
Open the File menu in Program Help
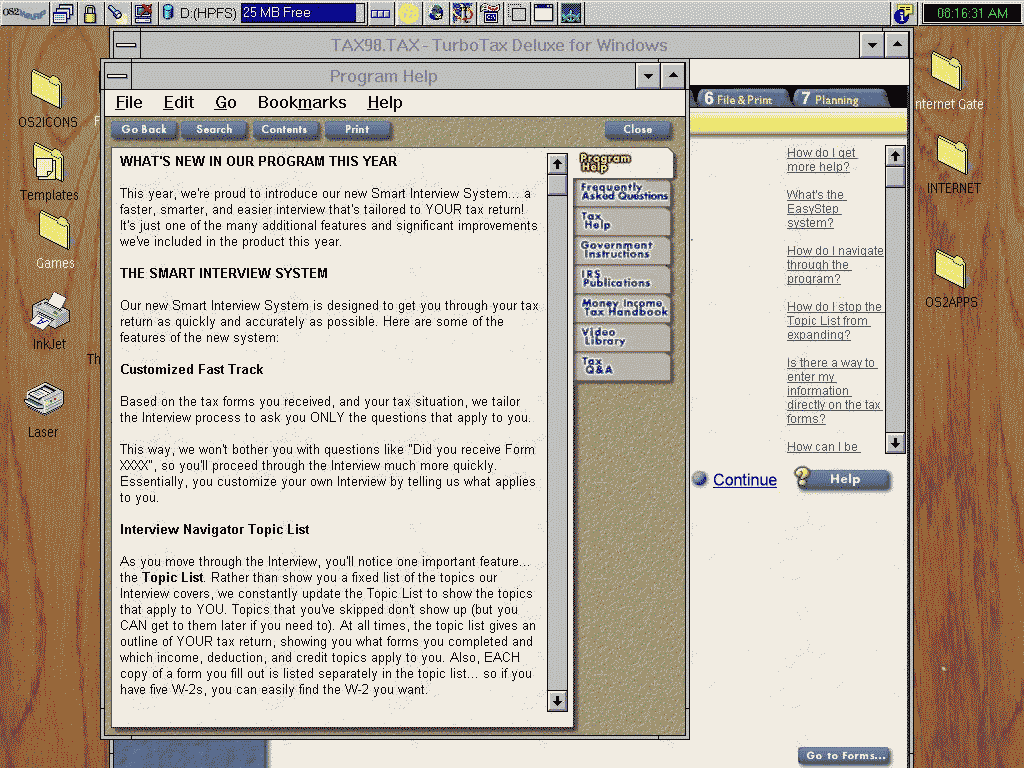(x=129, y=103)
